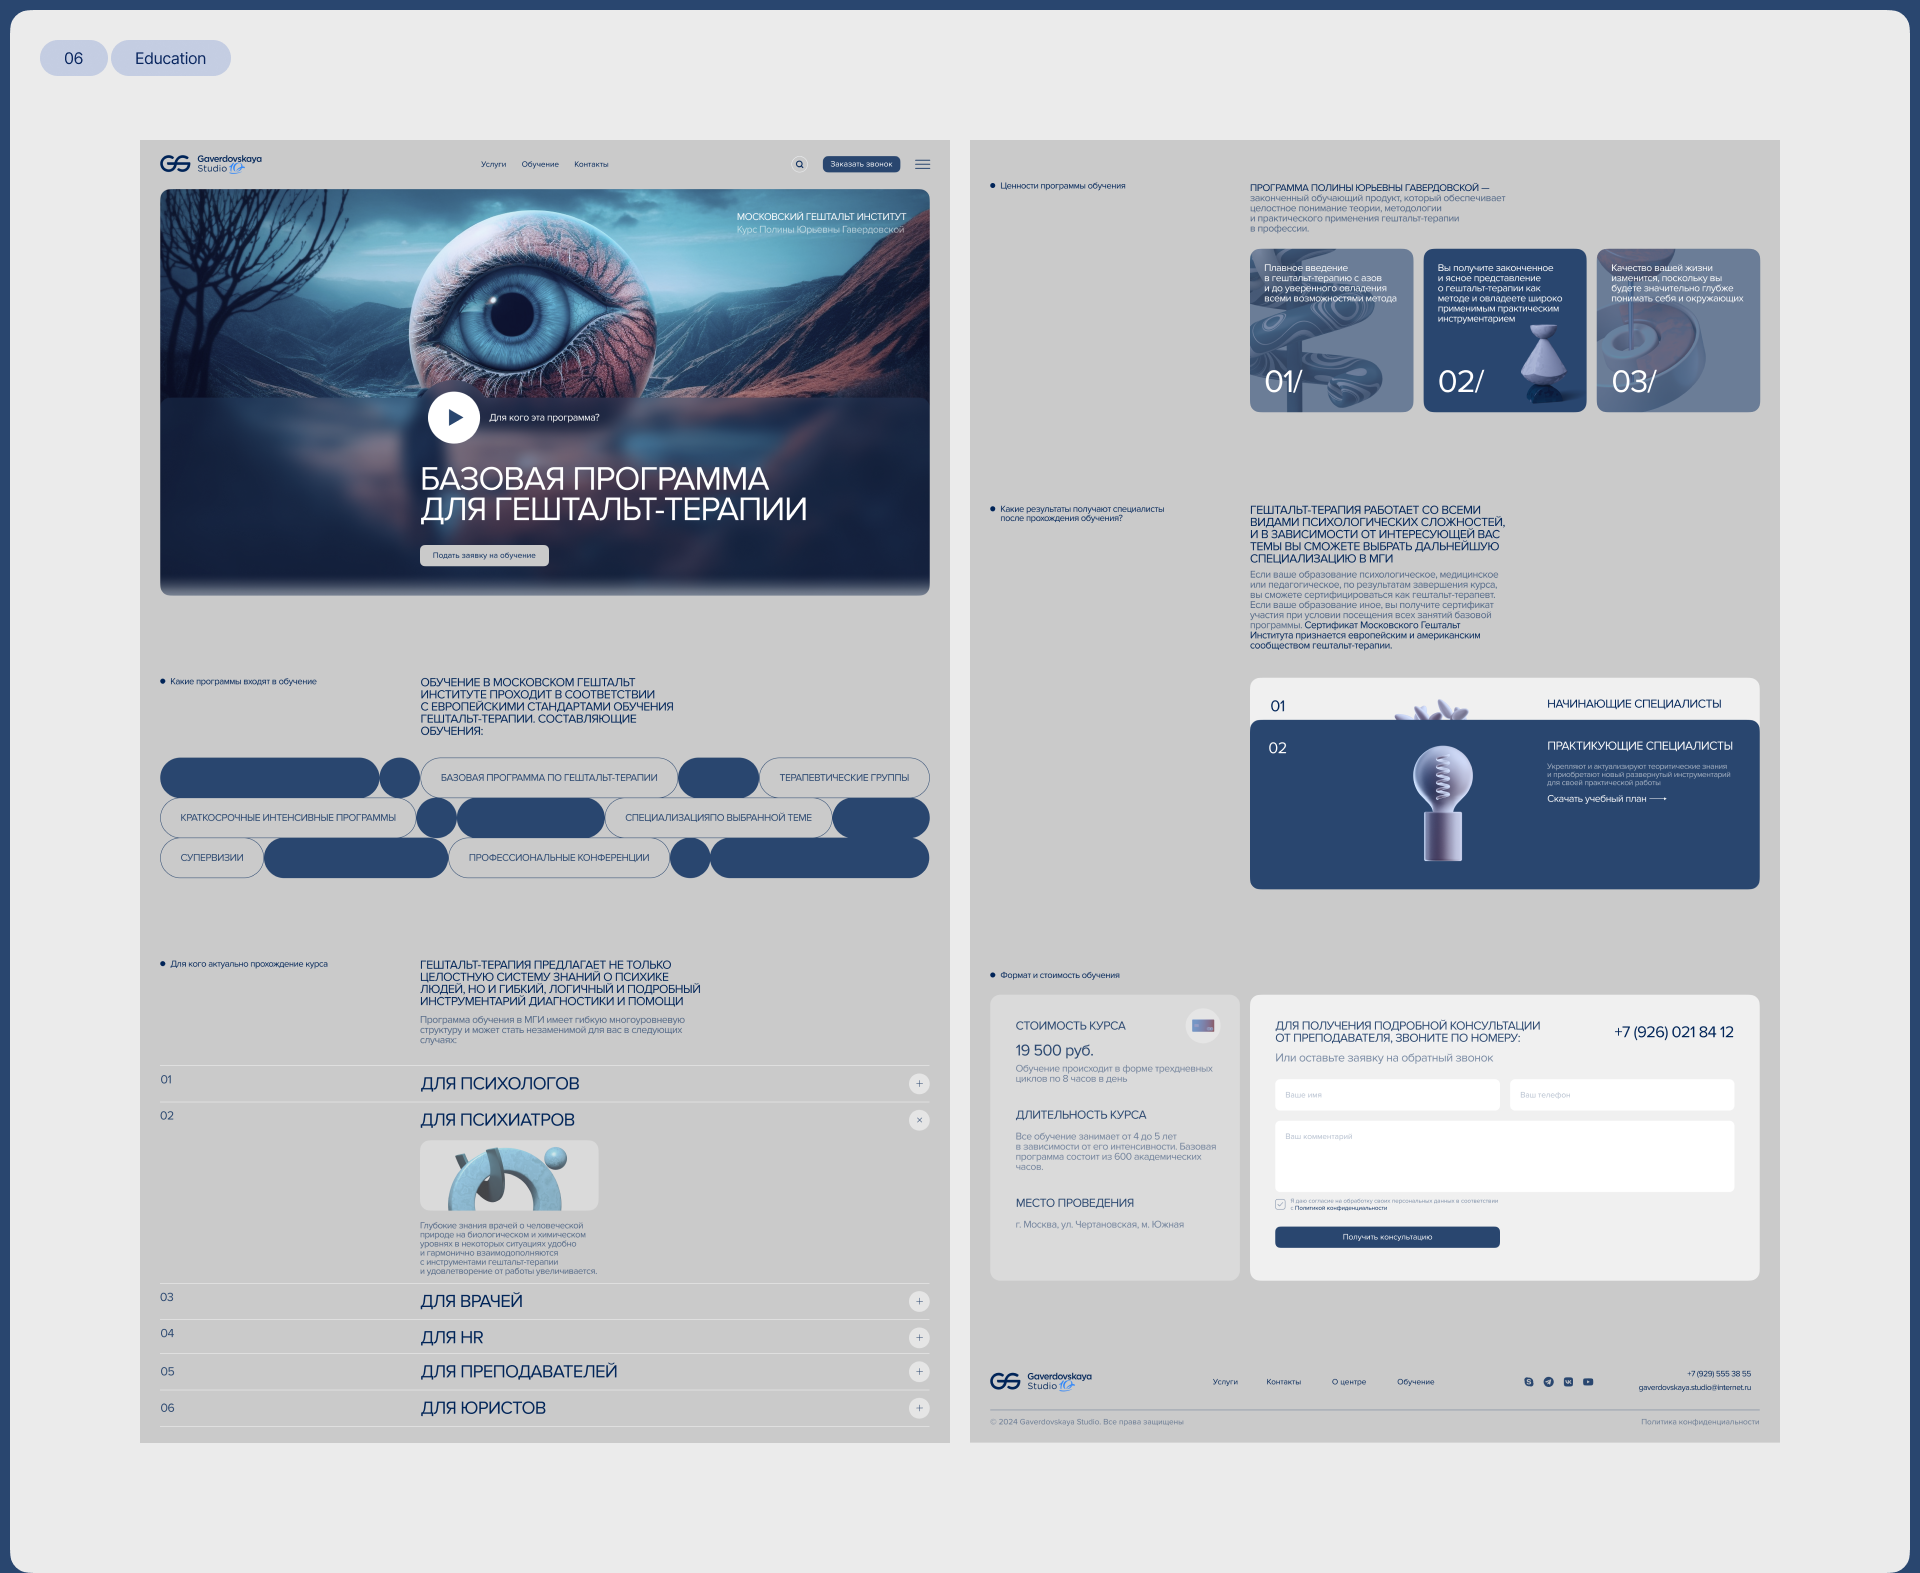1920x1573 pixels.
Task: Open the Skype icon in footer
Action: click(1528, 1382)
